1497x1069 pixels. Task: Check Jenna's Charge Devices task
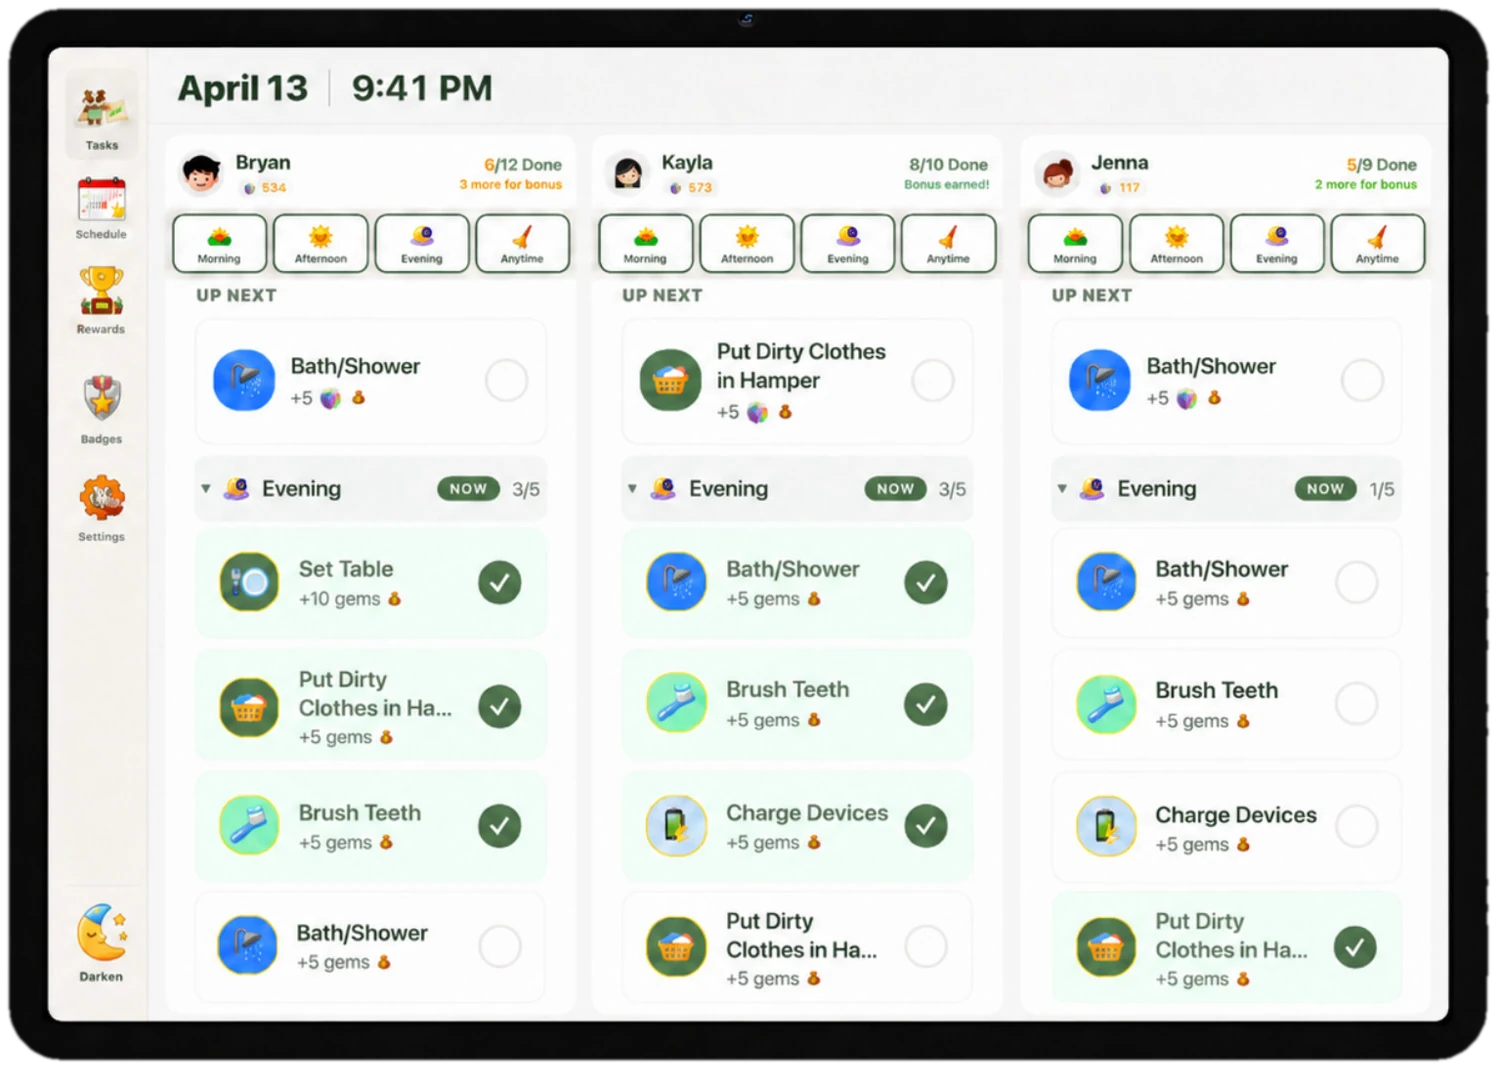(x=1356, y=826)
